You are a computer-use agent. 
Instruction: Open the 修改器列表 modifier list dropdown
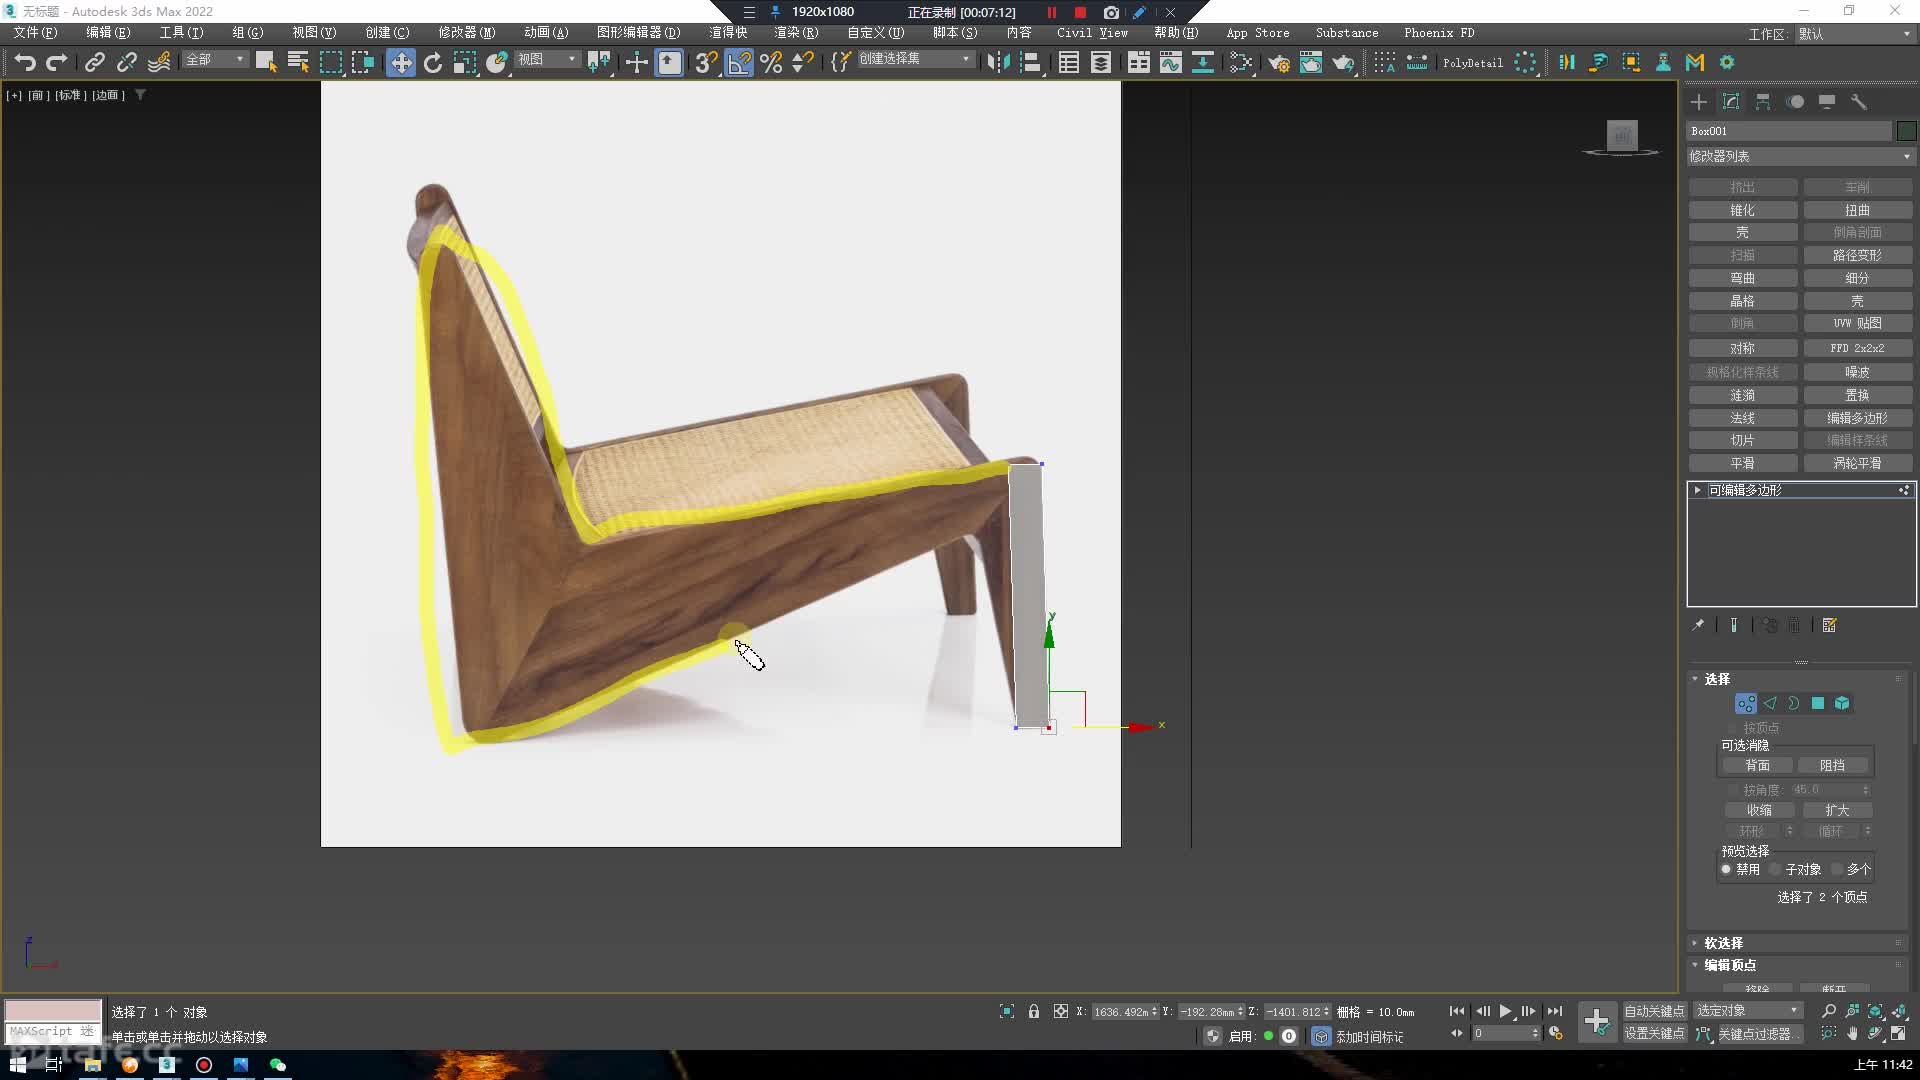(1800, 156)
